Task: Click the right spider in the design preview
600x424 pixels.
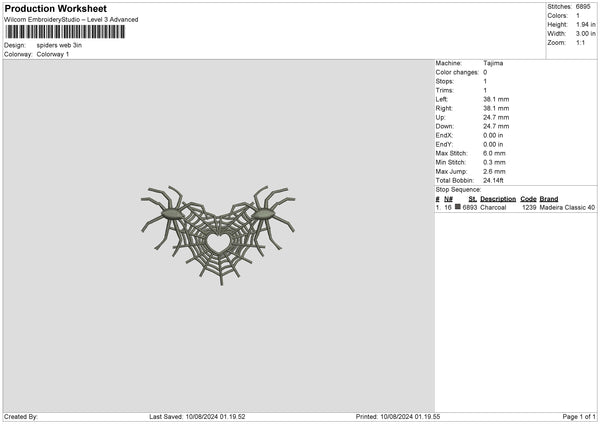Action: (265, 213)
